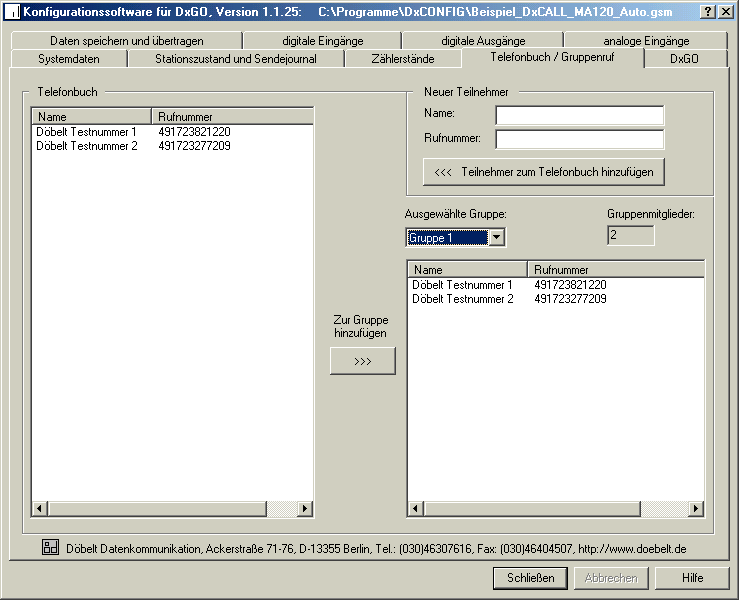Switch to Zählerstände tab
The image size is (739, 600).
402,58
